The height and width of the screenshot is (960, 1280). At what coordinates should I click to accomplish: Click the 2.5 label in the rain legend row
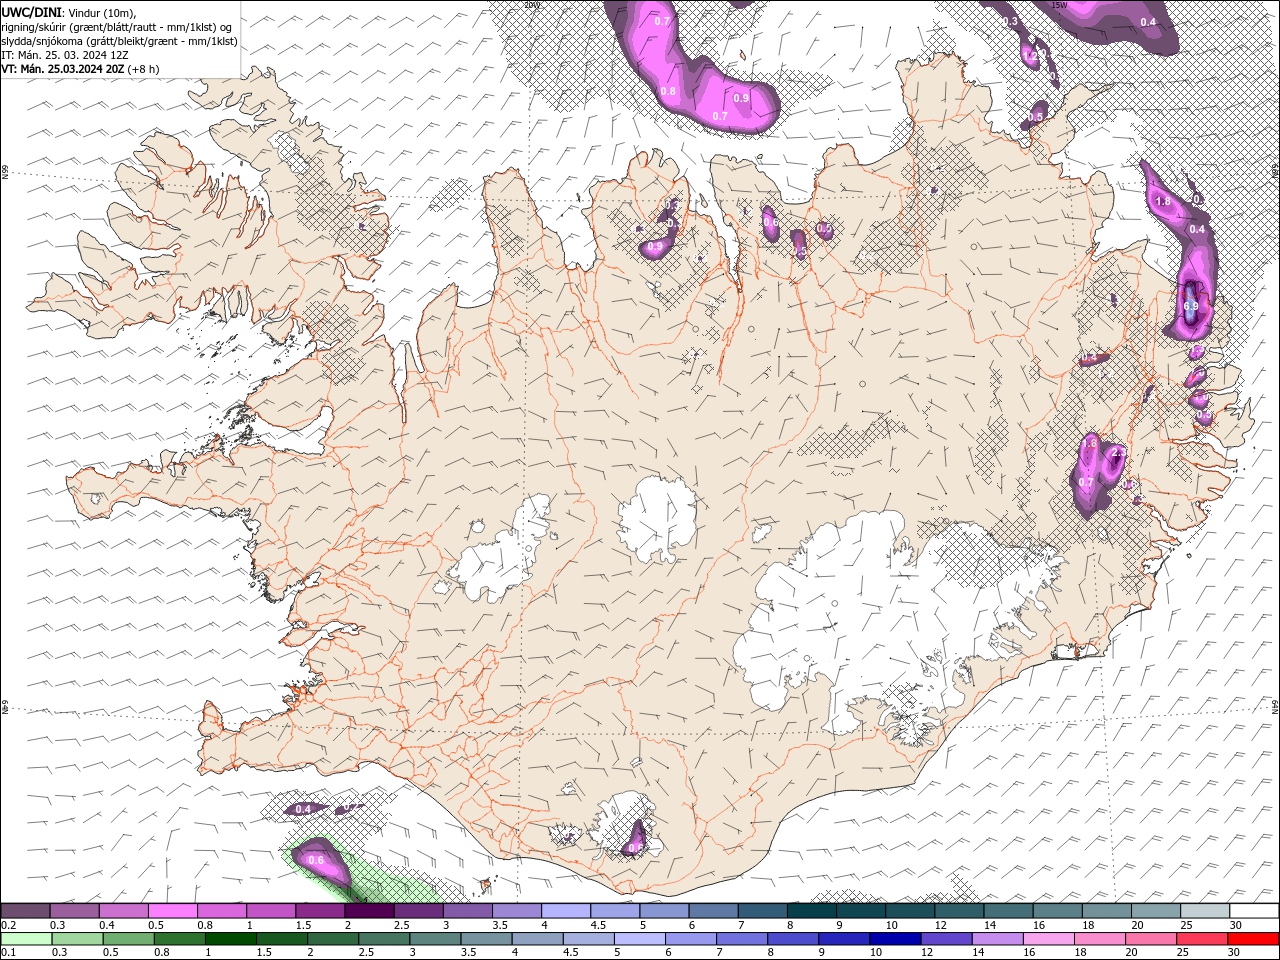coord(365,952)
